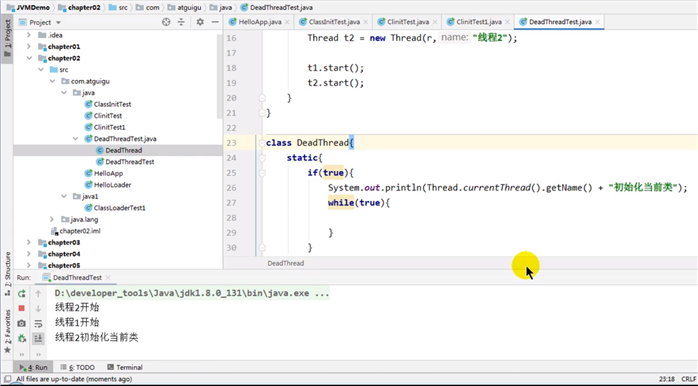Click the down stack trace arrow
698x386 pixels.
pyautogui.click(x=38, y=308)
